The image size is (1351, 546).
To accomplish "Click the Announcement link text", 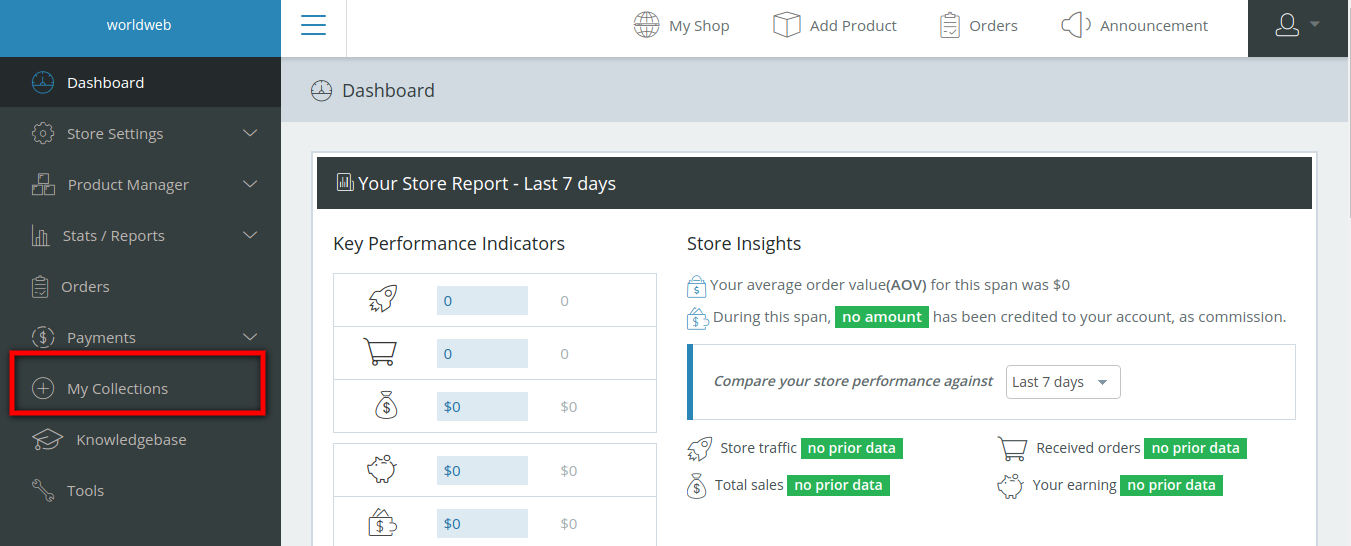I will tap(1153, 26).
